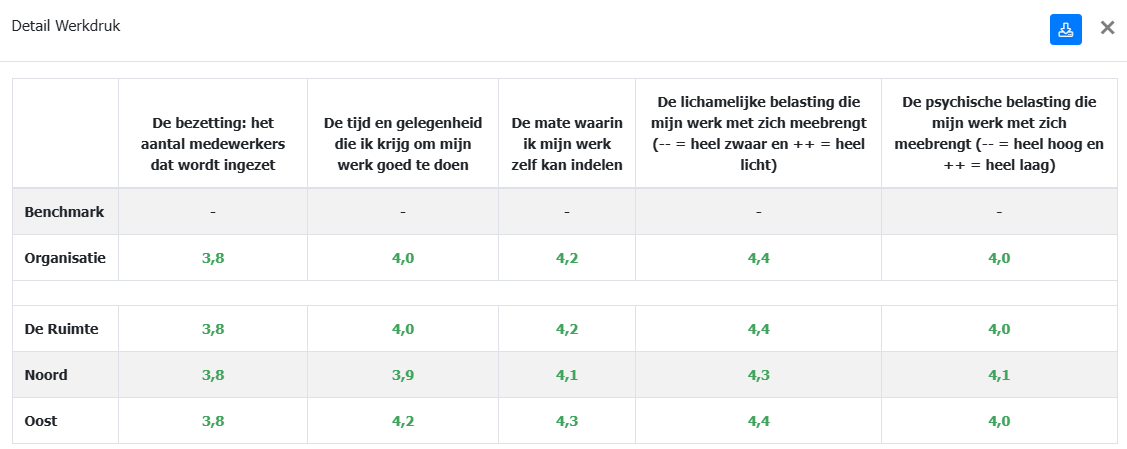Select the 'De mate waarin' column header
Viewport: 1127px width, 449px height.
coord(567,143)
